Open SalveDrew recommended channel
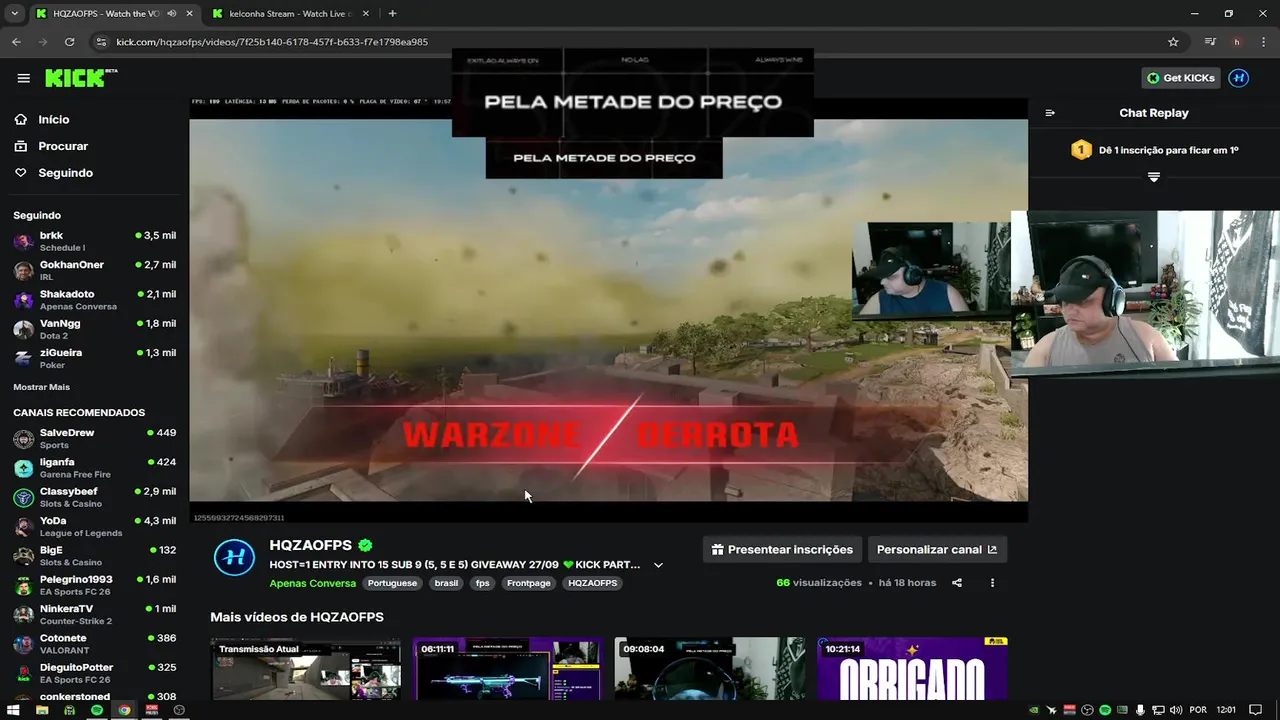1280x720 pixels. 94,438
